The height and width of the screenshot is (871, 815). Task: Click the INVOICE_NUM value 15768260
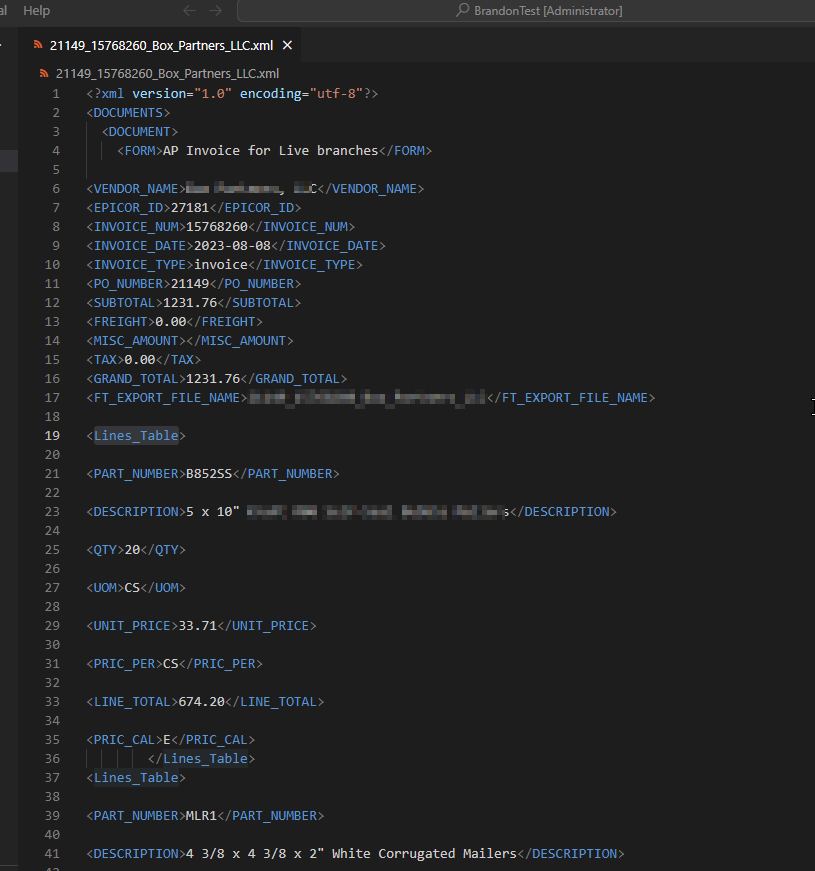tap(217, 226)
